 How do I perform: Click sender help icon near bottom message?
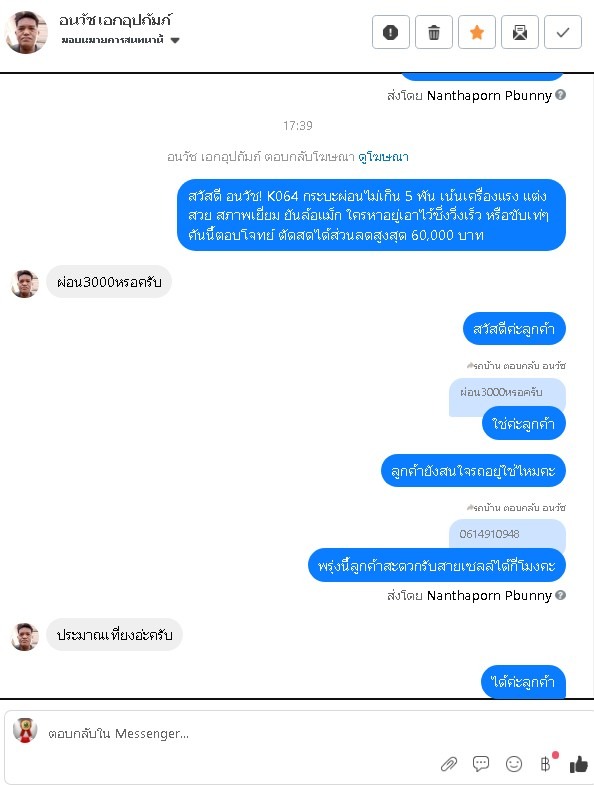(561, 595)
